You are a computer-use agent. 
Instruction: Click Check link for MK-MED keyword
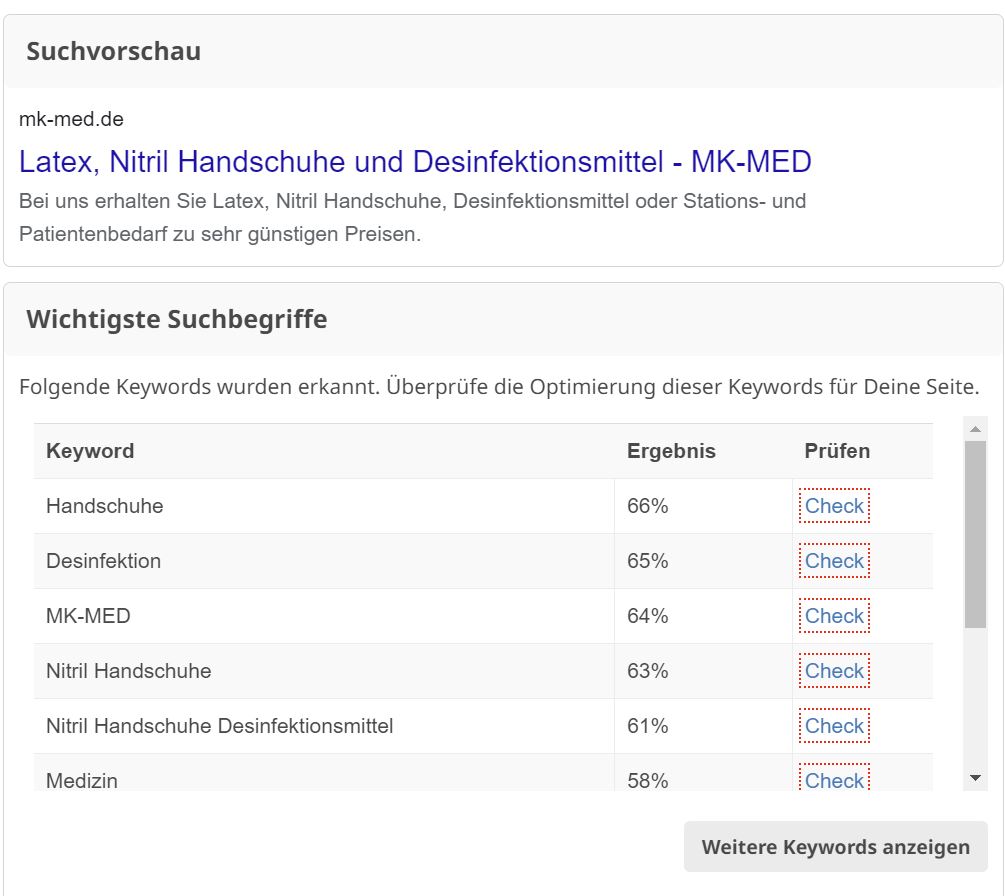pos(835,616)
